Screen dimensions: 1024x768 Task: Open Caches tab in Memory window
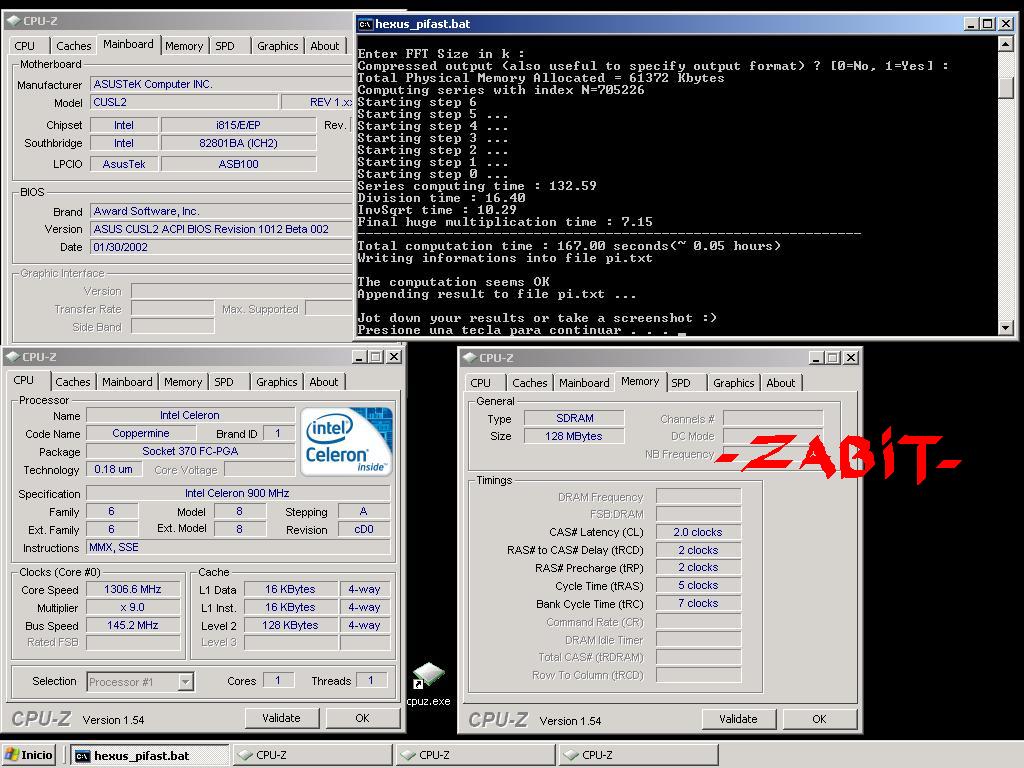click(530, 383)
